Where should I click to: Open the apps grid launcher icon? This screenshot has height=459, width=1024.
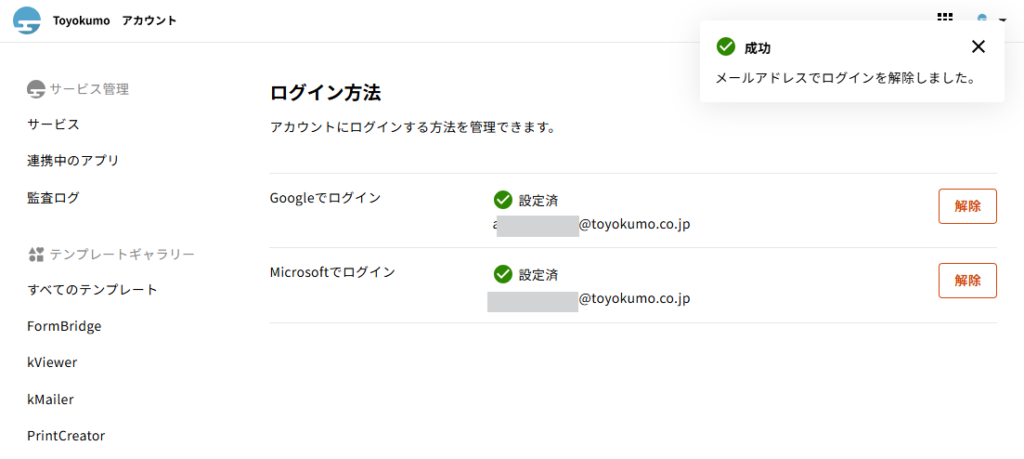coord(944,18)
